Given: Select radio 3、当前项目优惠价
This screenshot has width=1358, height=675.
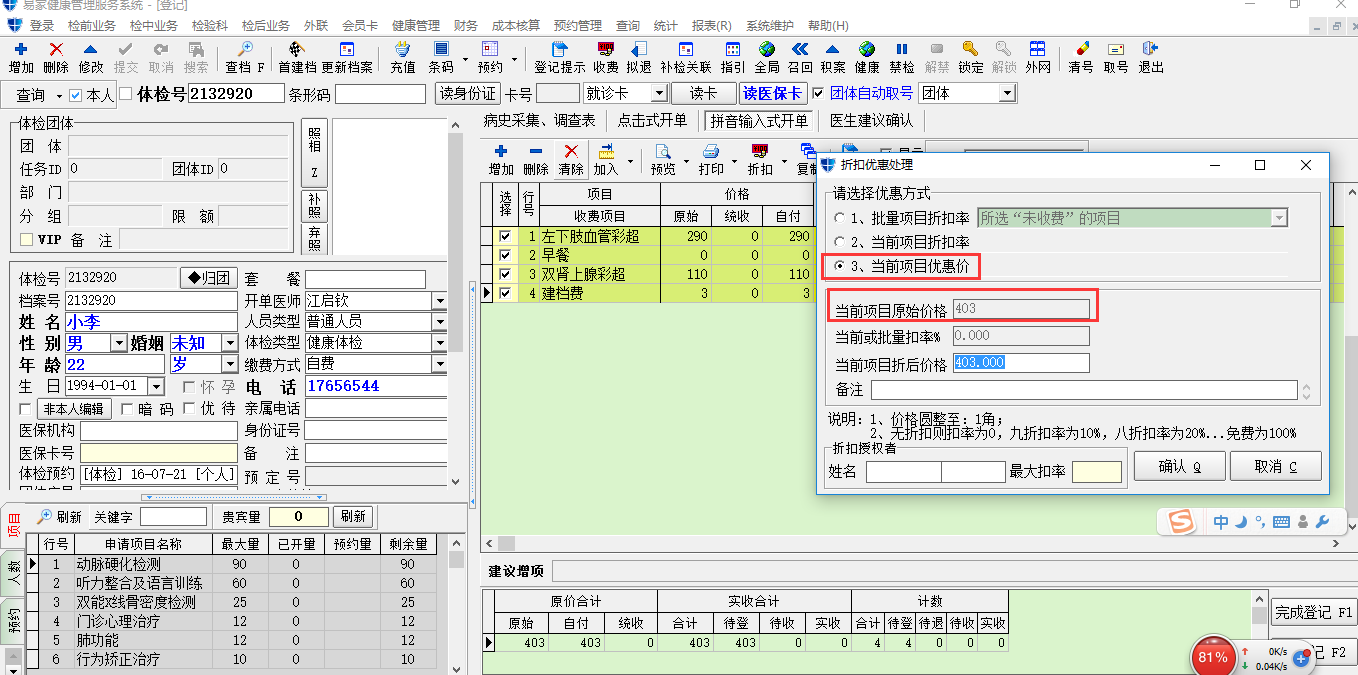Looking at the screenshot, I should coord(839,266).
